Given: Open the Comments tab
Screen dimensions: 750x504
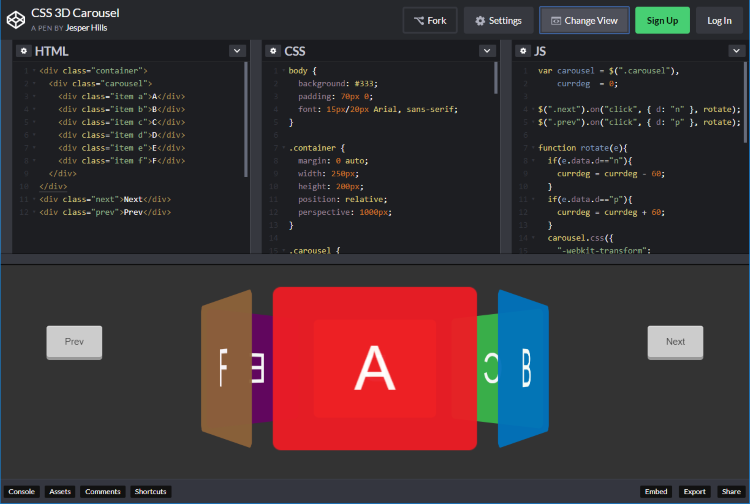Looking at the screenshot, I should pyautogui.click(x=103, y=492).
